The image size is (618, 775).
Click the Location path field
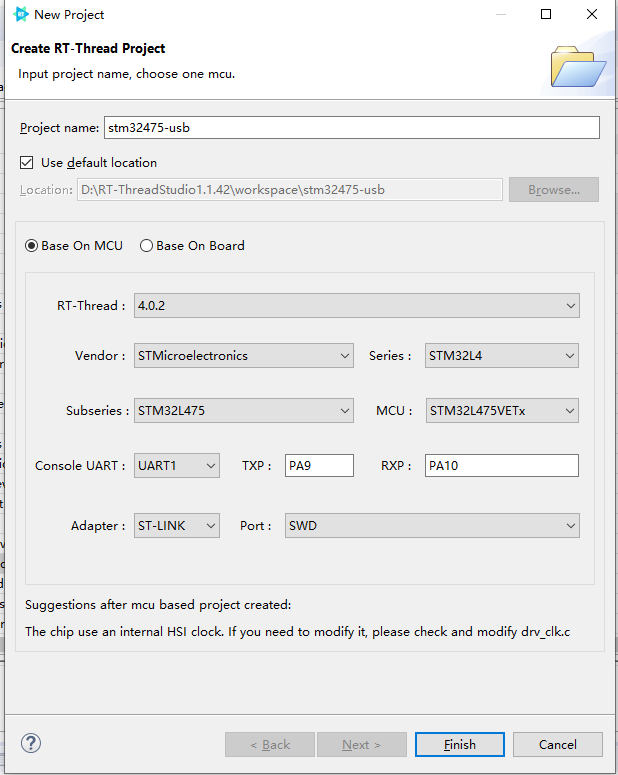[290, 190]
